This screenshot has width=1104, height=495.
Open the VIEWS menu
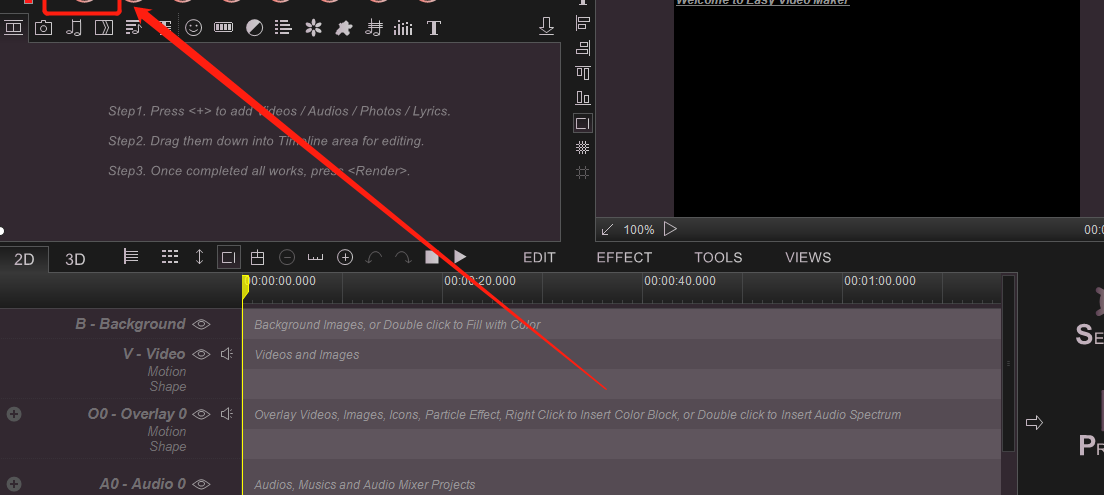(x=808, y=258)
